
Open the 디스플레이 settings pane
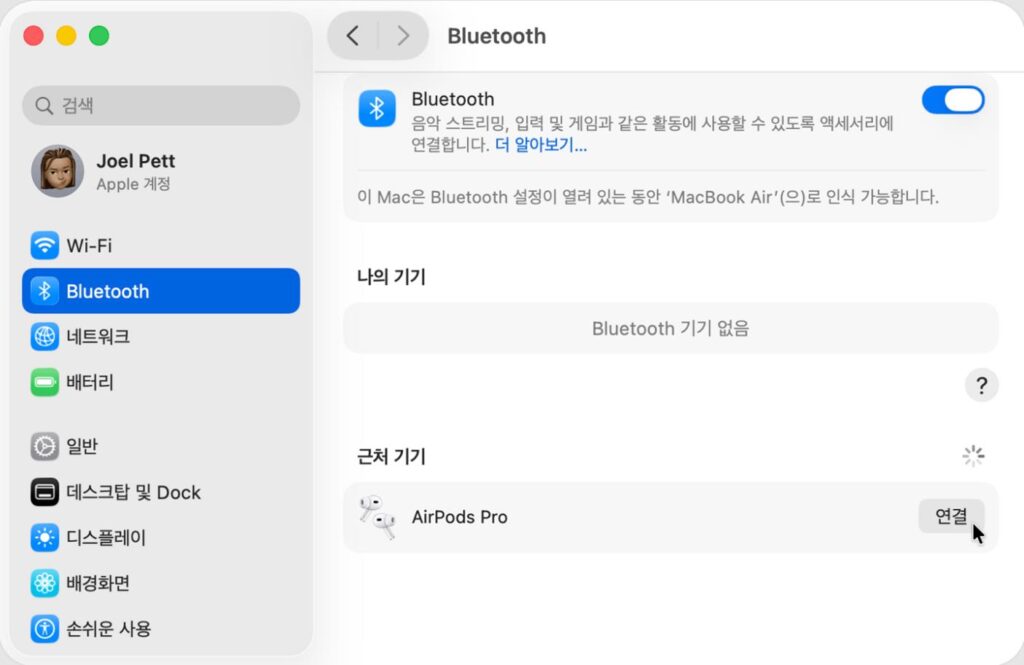point(161,538)
